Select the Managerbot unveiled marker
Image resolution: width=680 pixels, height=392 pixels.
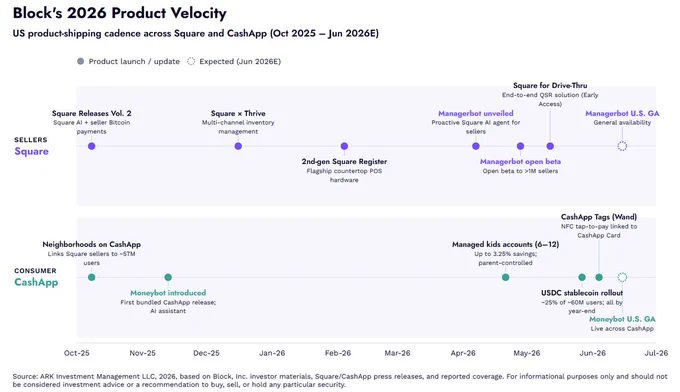pyautogui.click(x=476, y=146)
